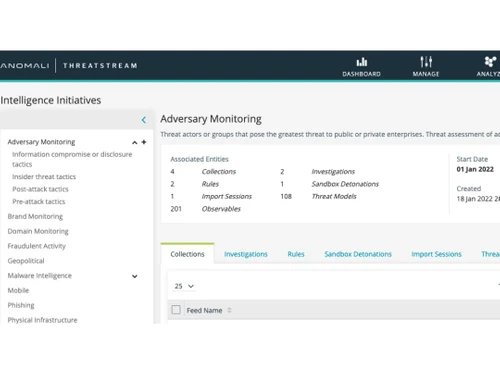Switch to the Rules tab
The width and height of the screenshot is (500, 375).
click(x=296, y=254)
